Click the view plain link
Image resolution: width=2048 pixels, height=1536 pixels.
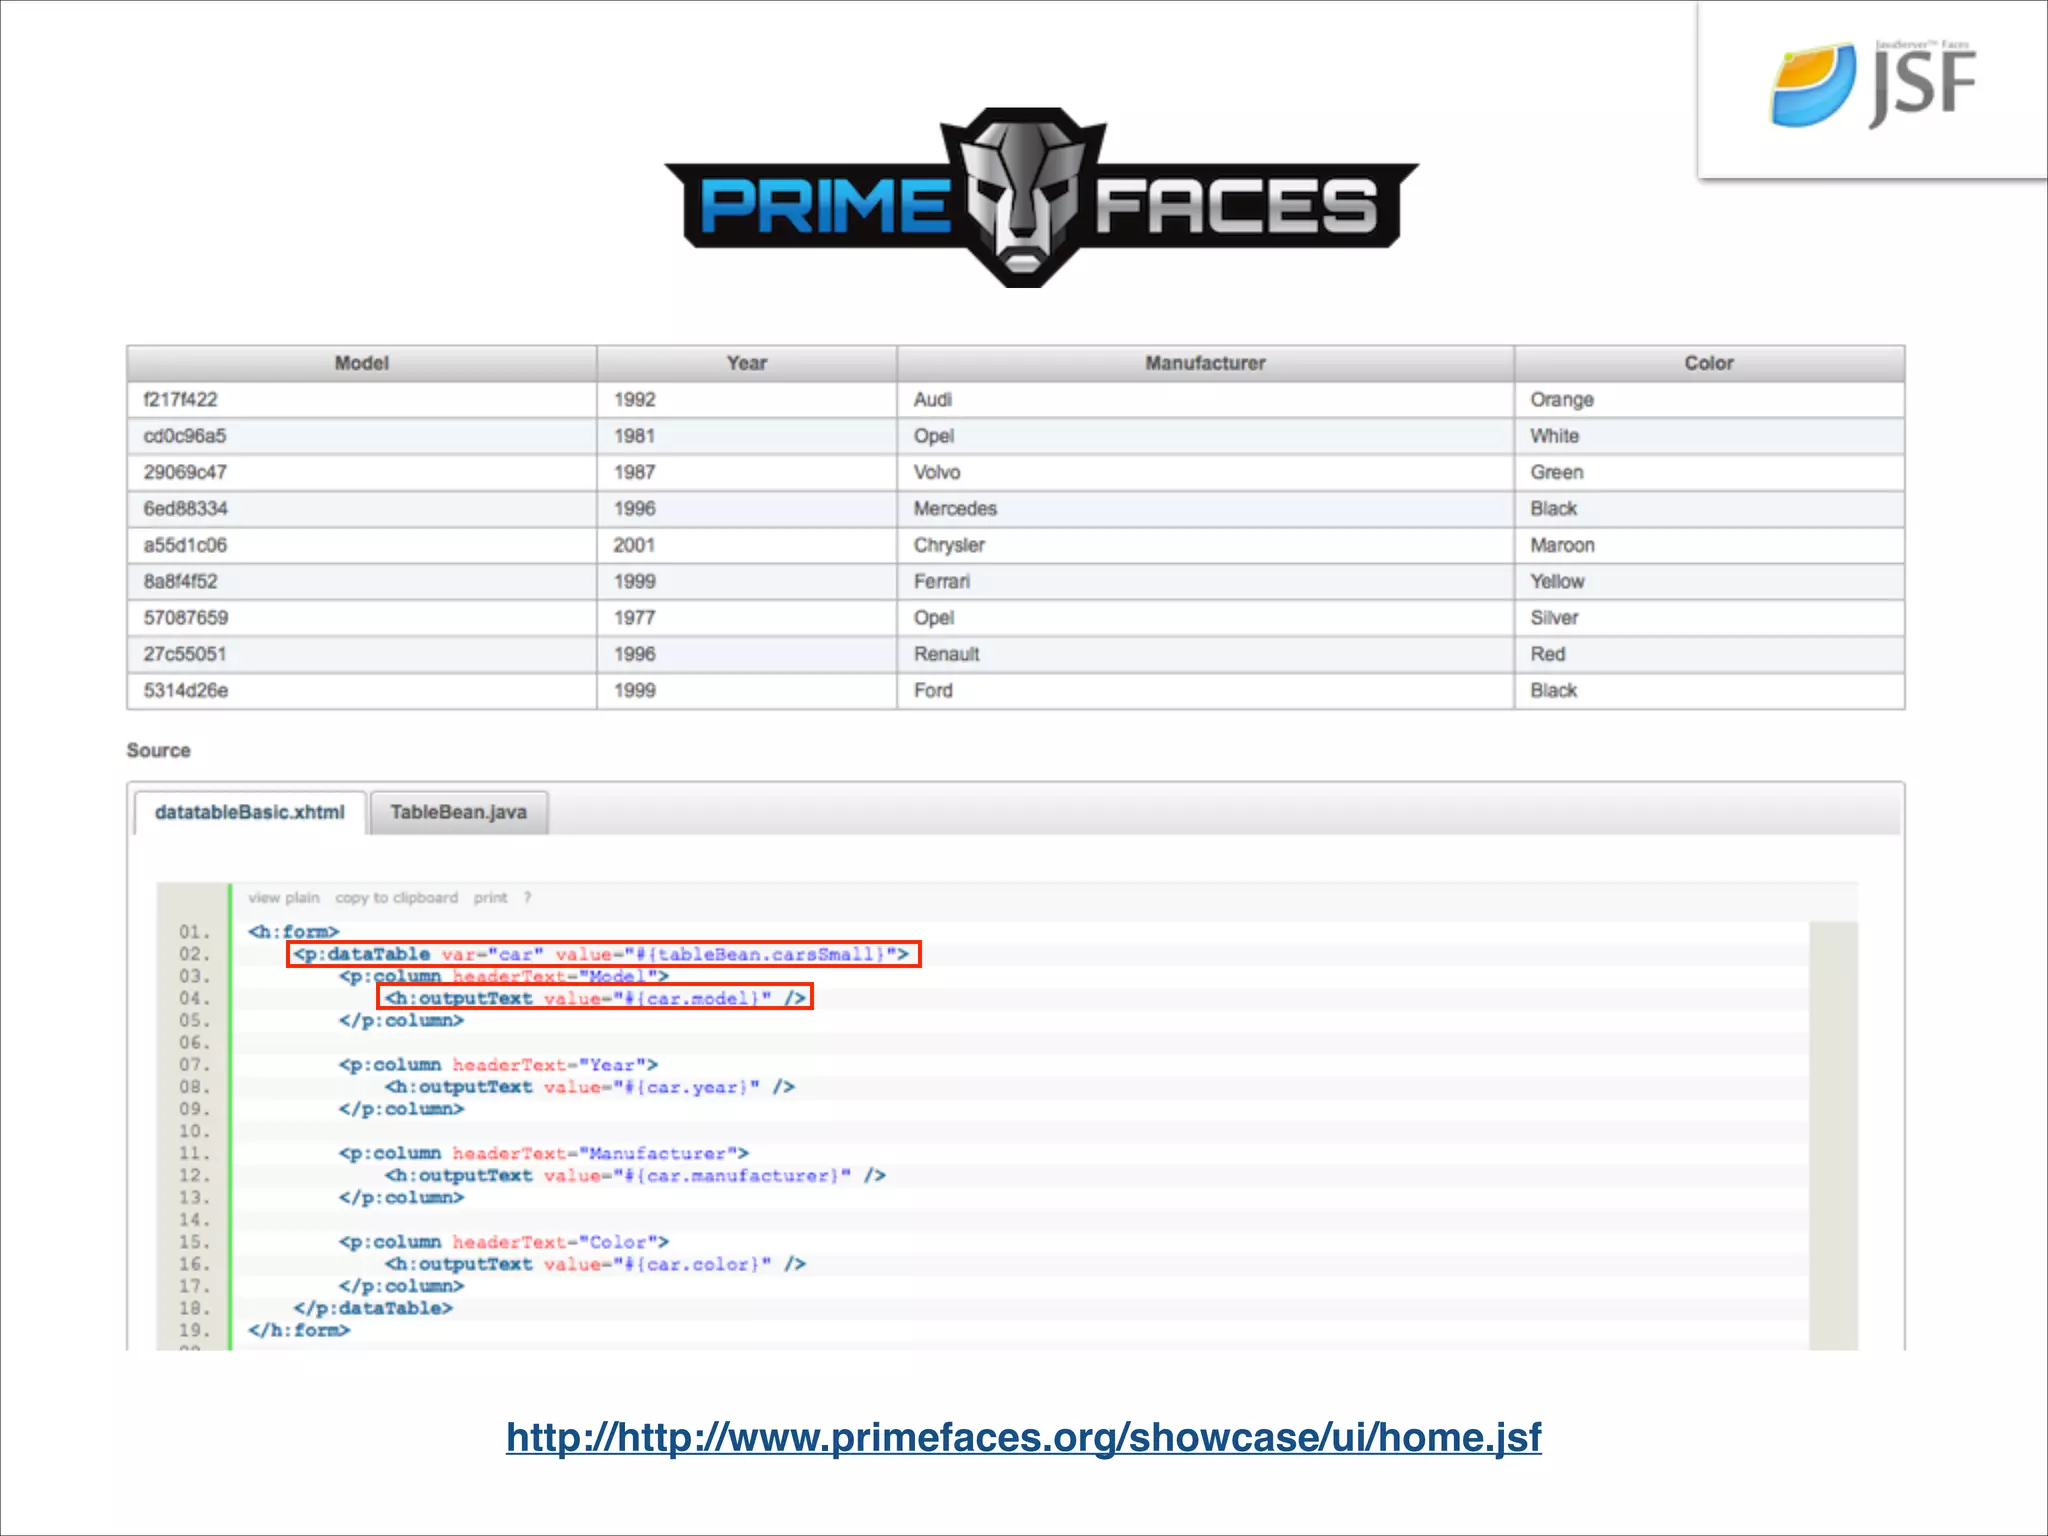coord(283,898)
